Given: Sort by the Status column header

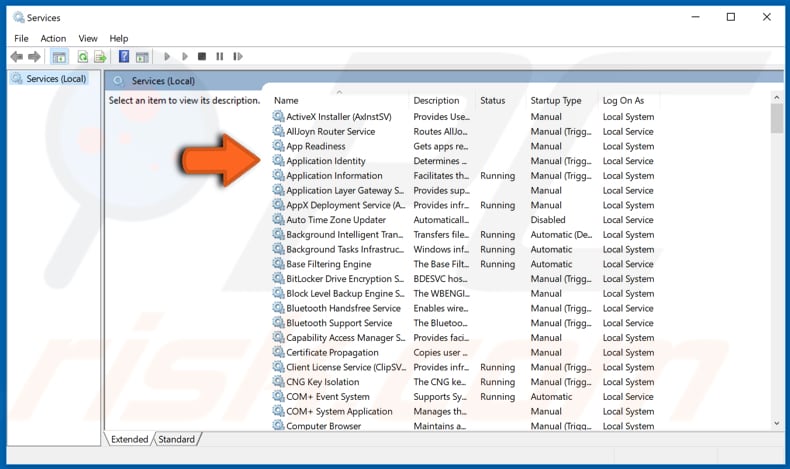Looking at the screenshot, I should [x=501, y=100].
